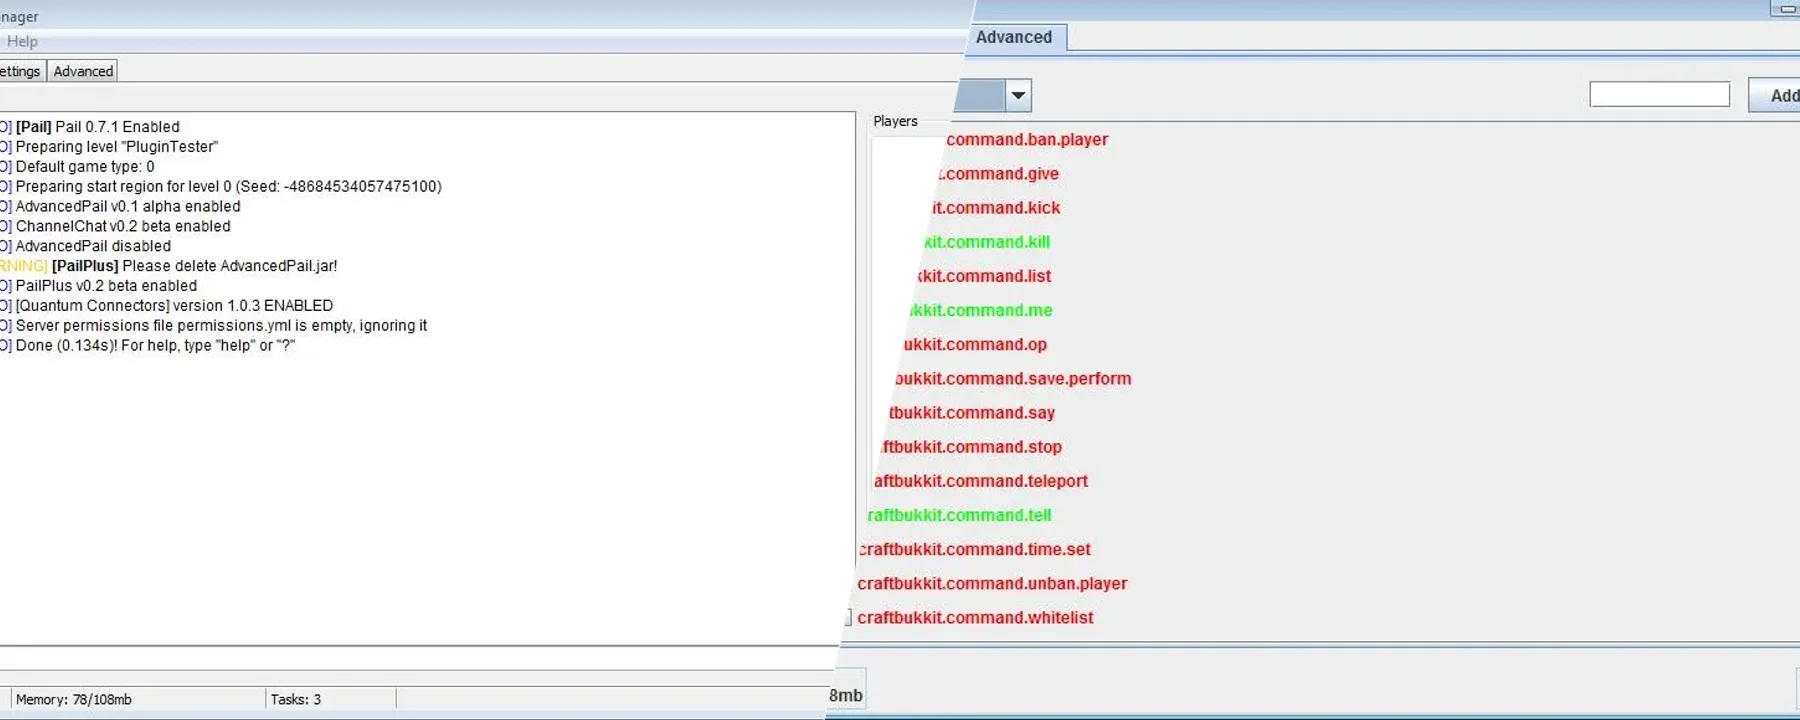Screen dimensions: 1800x720
Task: Click the Done (0.134s) log line
Action: [148, 346]
